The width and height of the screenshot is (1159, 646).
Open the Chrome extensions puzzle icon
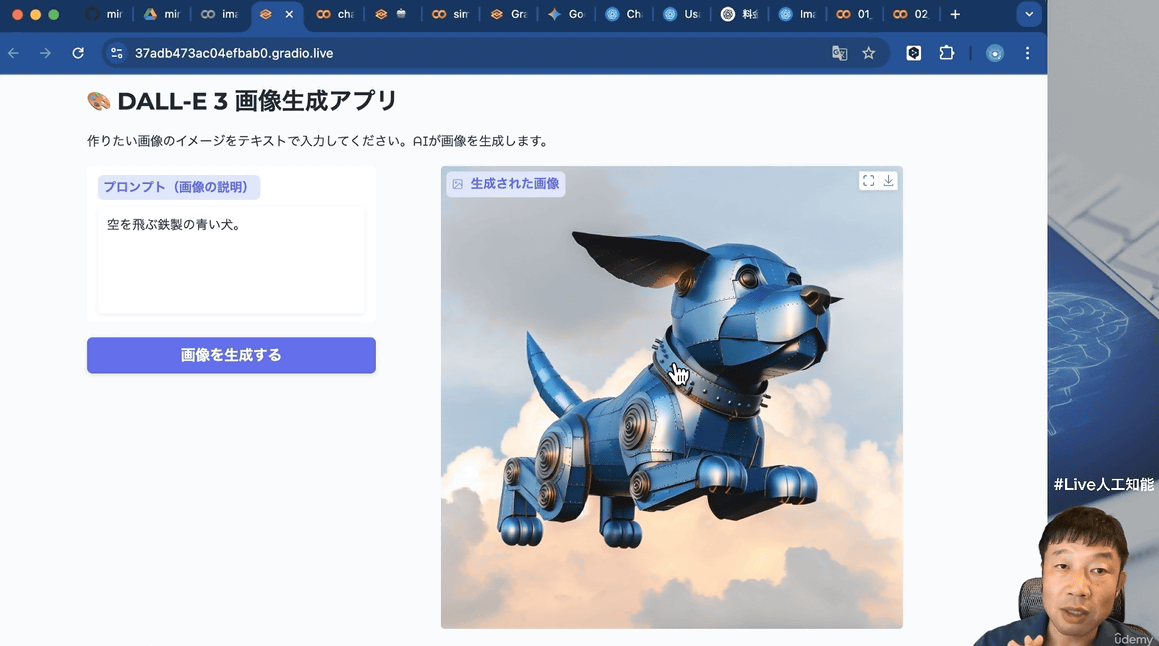coord(946,53)
